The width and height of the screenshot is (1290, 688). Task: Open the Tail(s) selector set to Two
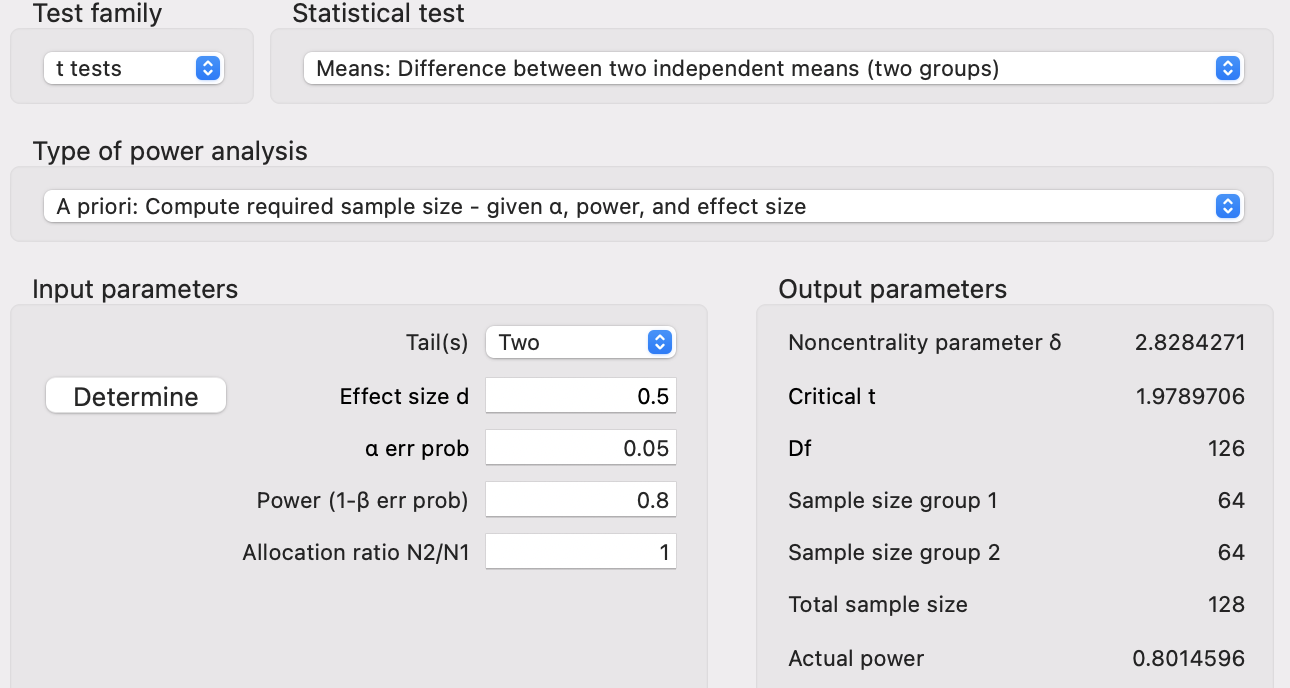pos(580,342)
